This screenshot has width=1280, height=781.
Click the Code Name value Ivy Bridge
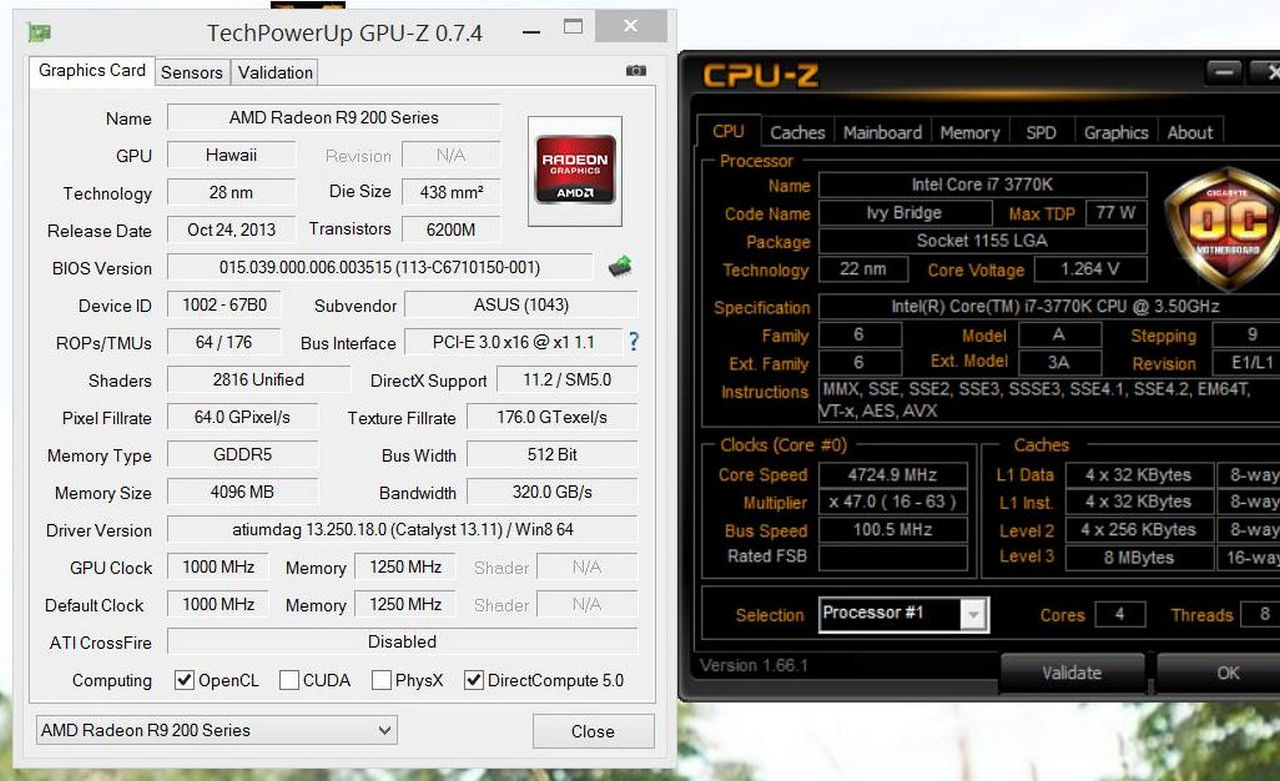904,213
